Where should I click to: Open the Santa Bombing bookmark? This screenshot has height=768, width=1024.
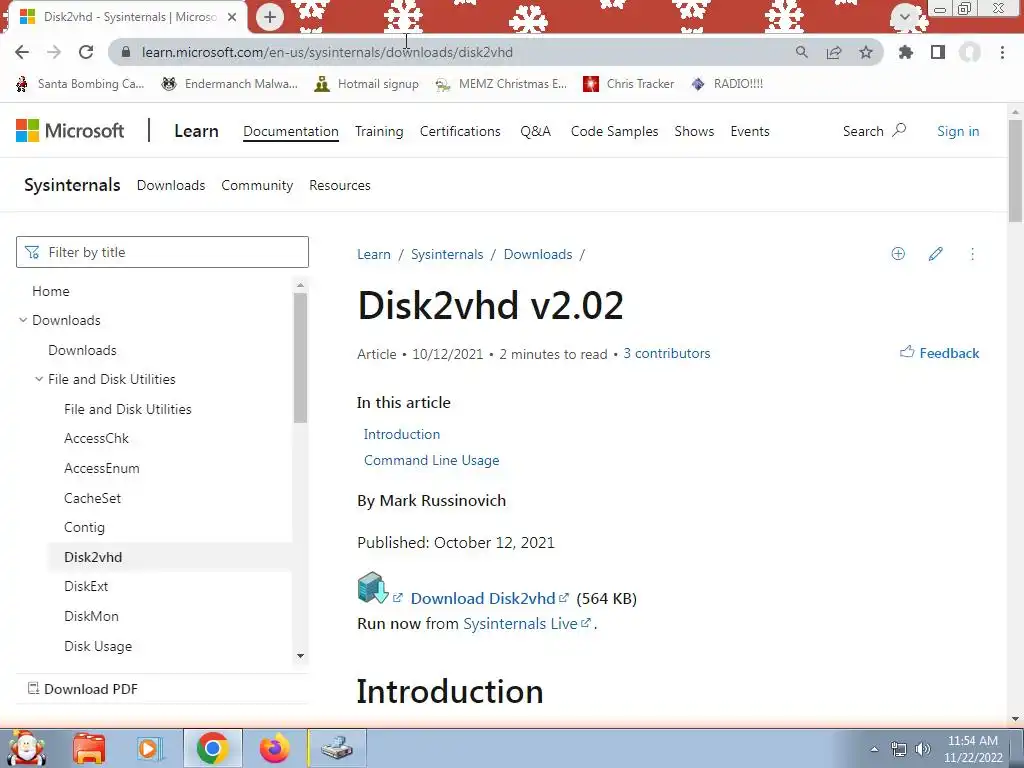pyautogui.click(x=80, y=84)
